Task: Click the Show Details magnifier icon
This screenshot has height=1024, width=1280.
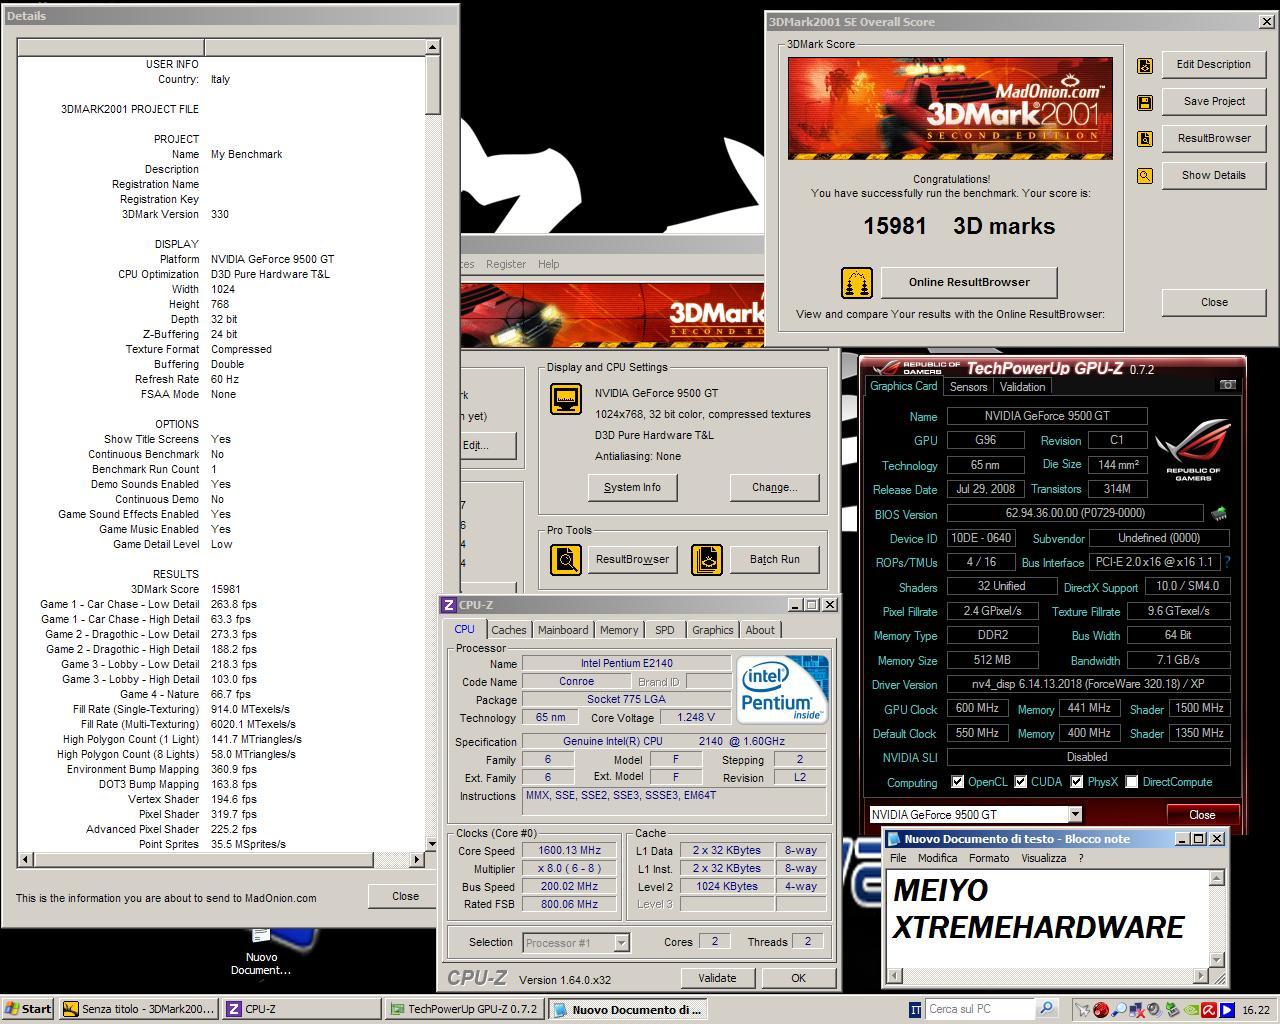Action: click(x=1145, y=176)
